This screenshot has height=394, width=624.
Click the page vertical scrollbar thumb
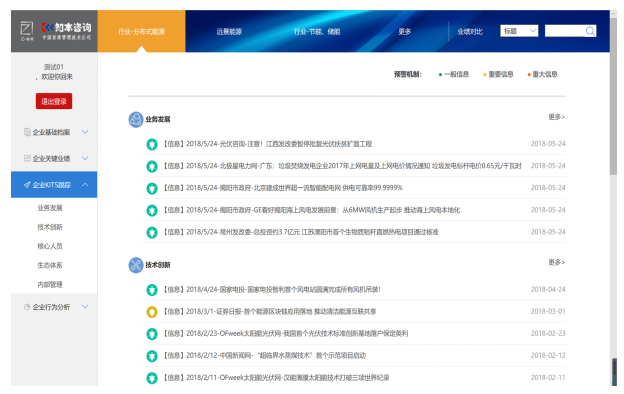(x=613, y=96)
